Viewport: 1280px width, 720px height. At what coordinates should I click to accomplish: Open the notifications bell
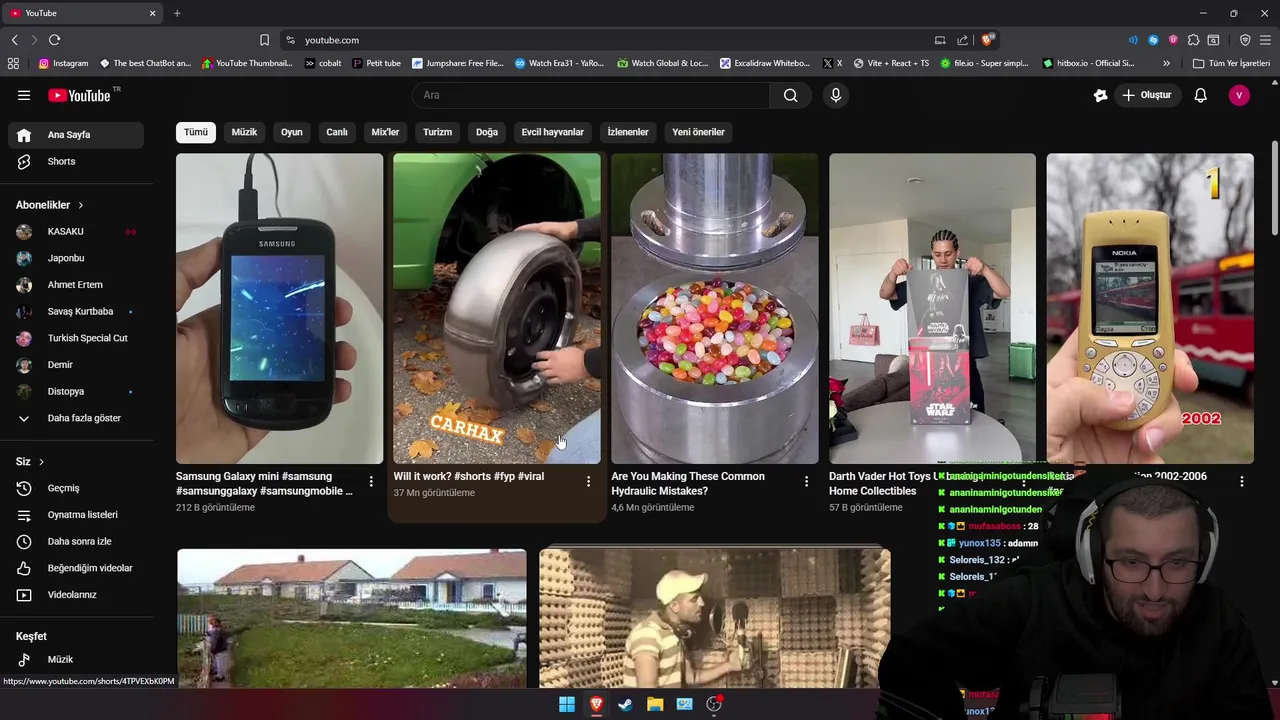pyautogui.click(x=1200, y=95)
